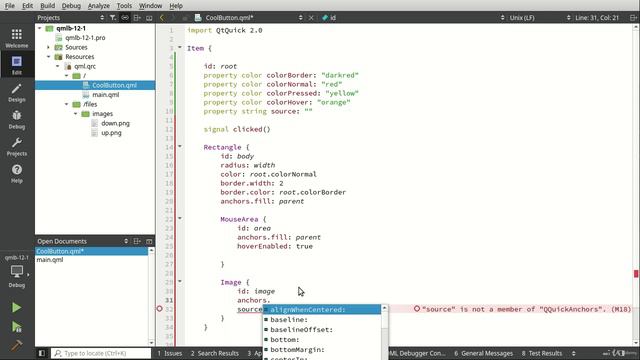Open the output panes selector arrows
Image resolution: width=640 pixels, height=360 pixels.
(573, 353)
